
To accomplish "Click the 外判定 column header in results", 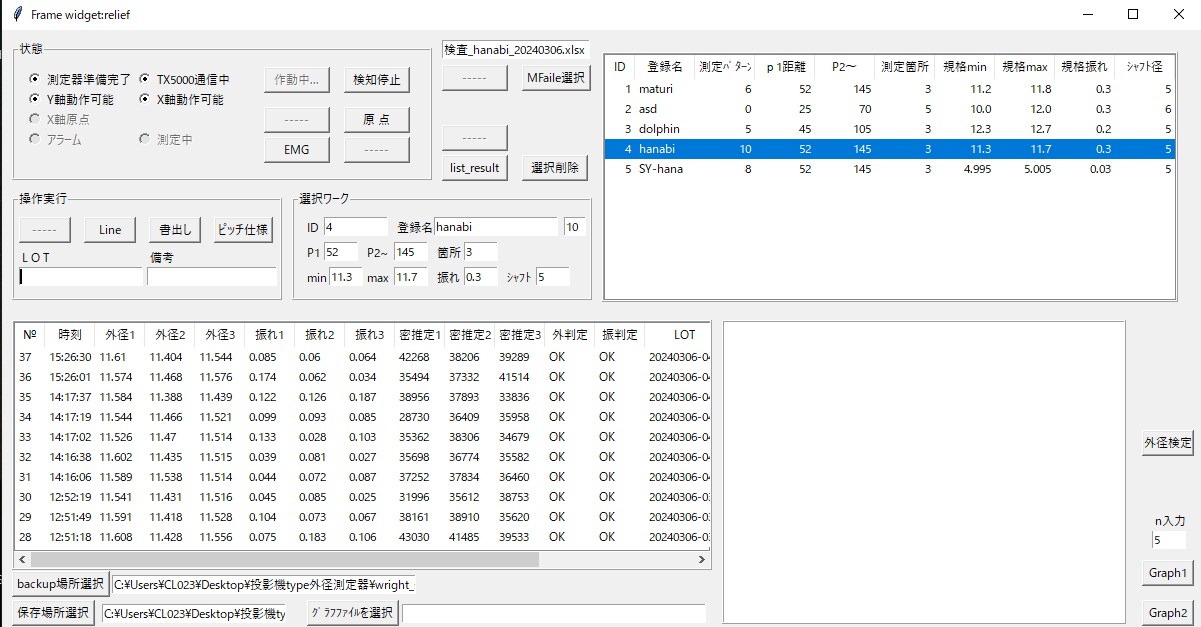I will [570, 335].
